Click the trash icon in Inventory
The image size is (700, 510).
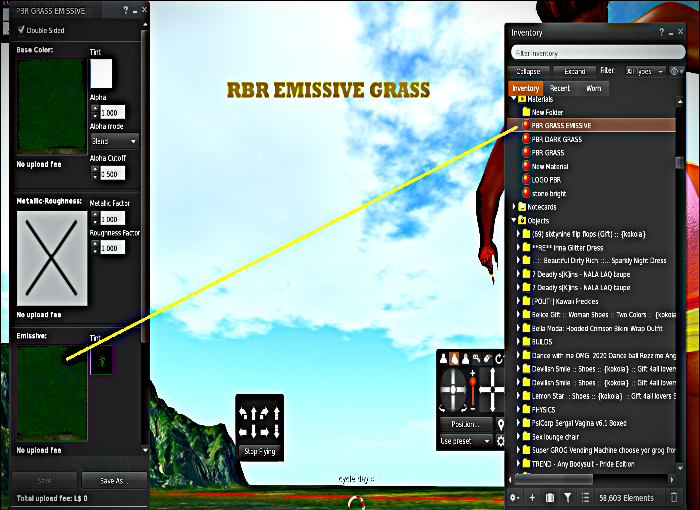[x=674, y=497]
